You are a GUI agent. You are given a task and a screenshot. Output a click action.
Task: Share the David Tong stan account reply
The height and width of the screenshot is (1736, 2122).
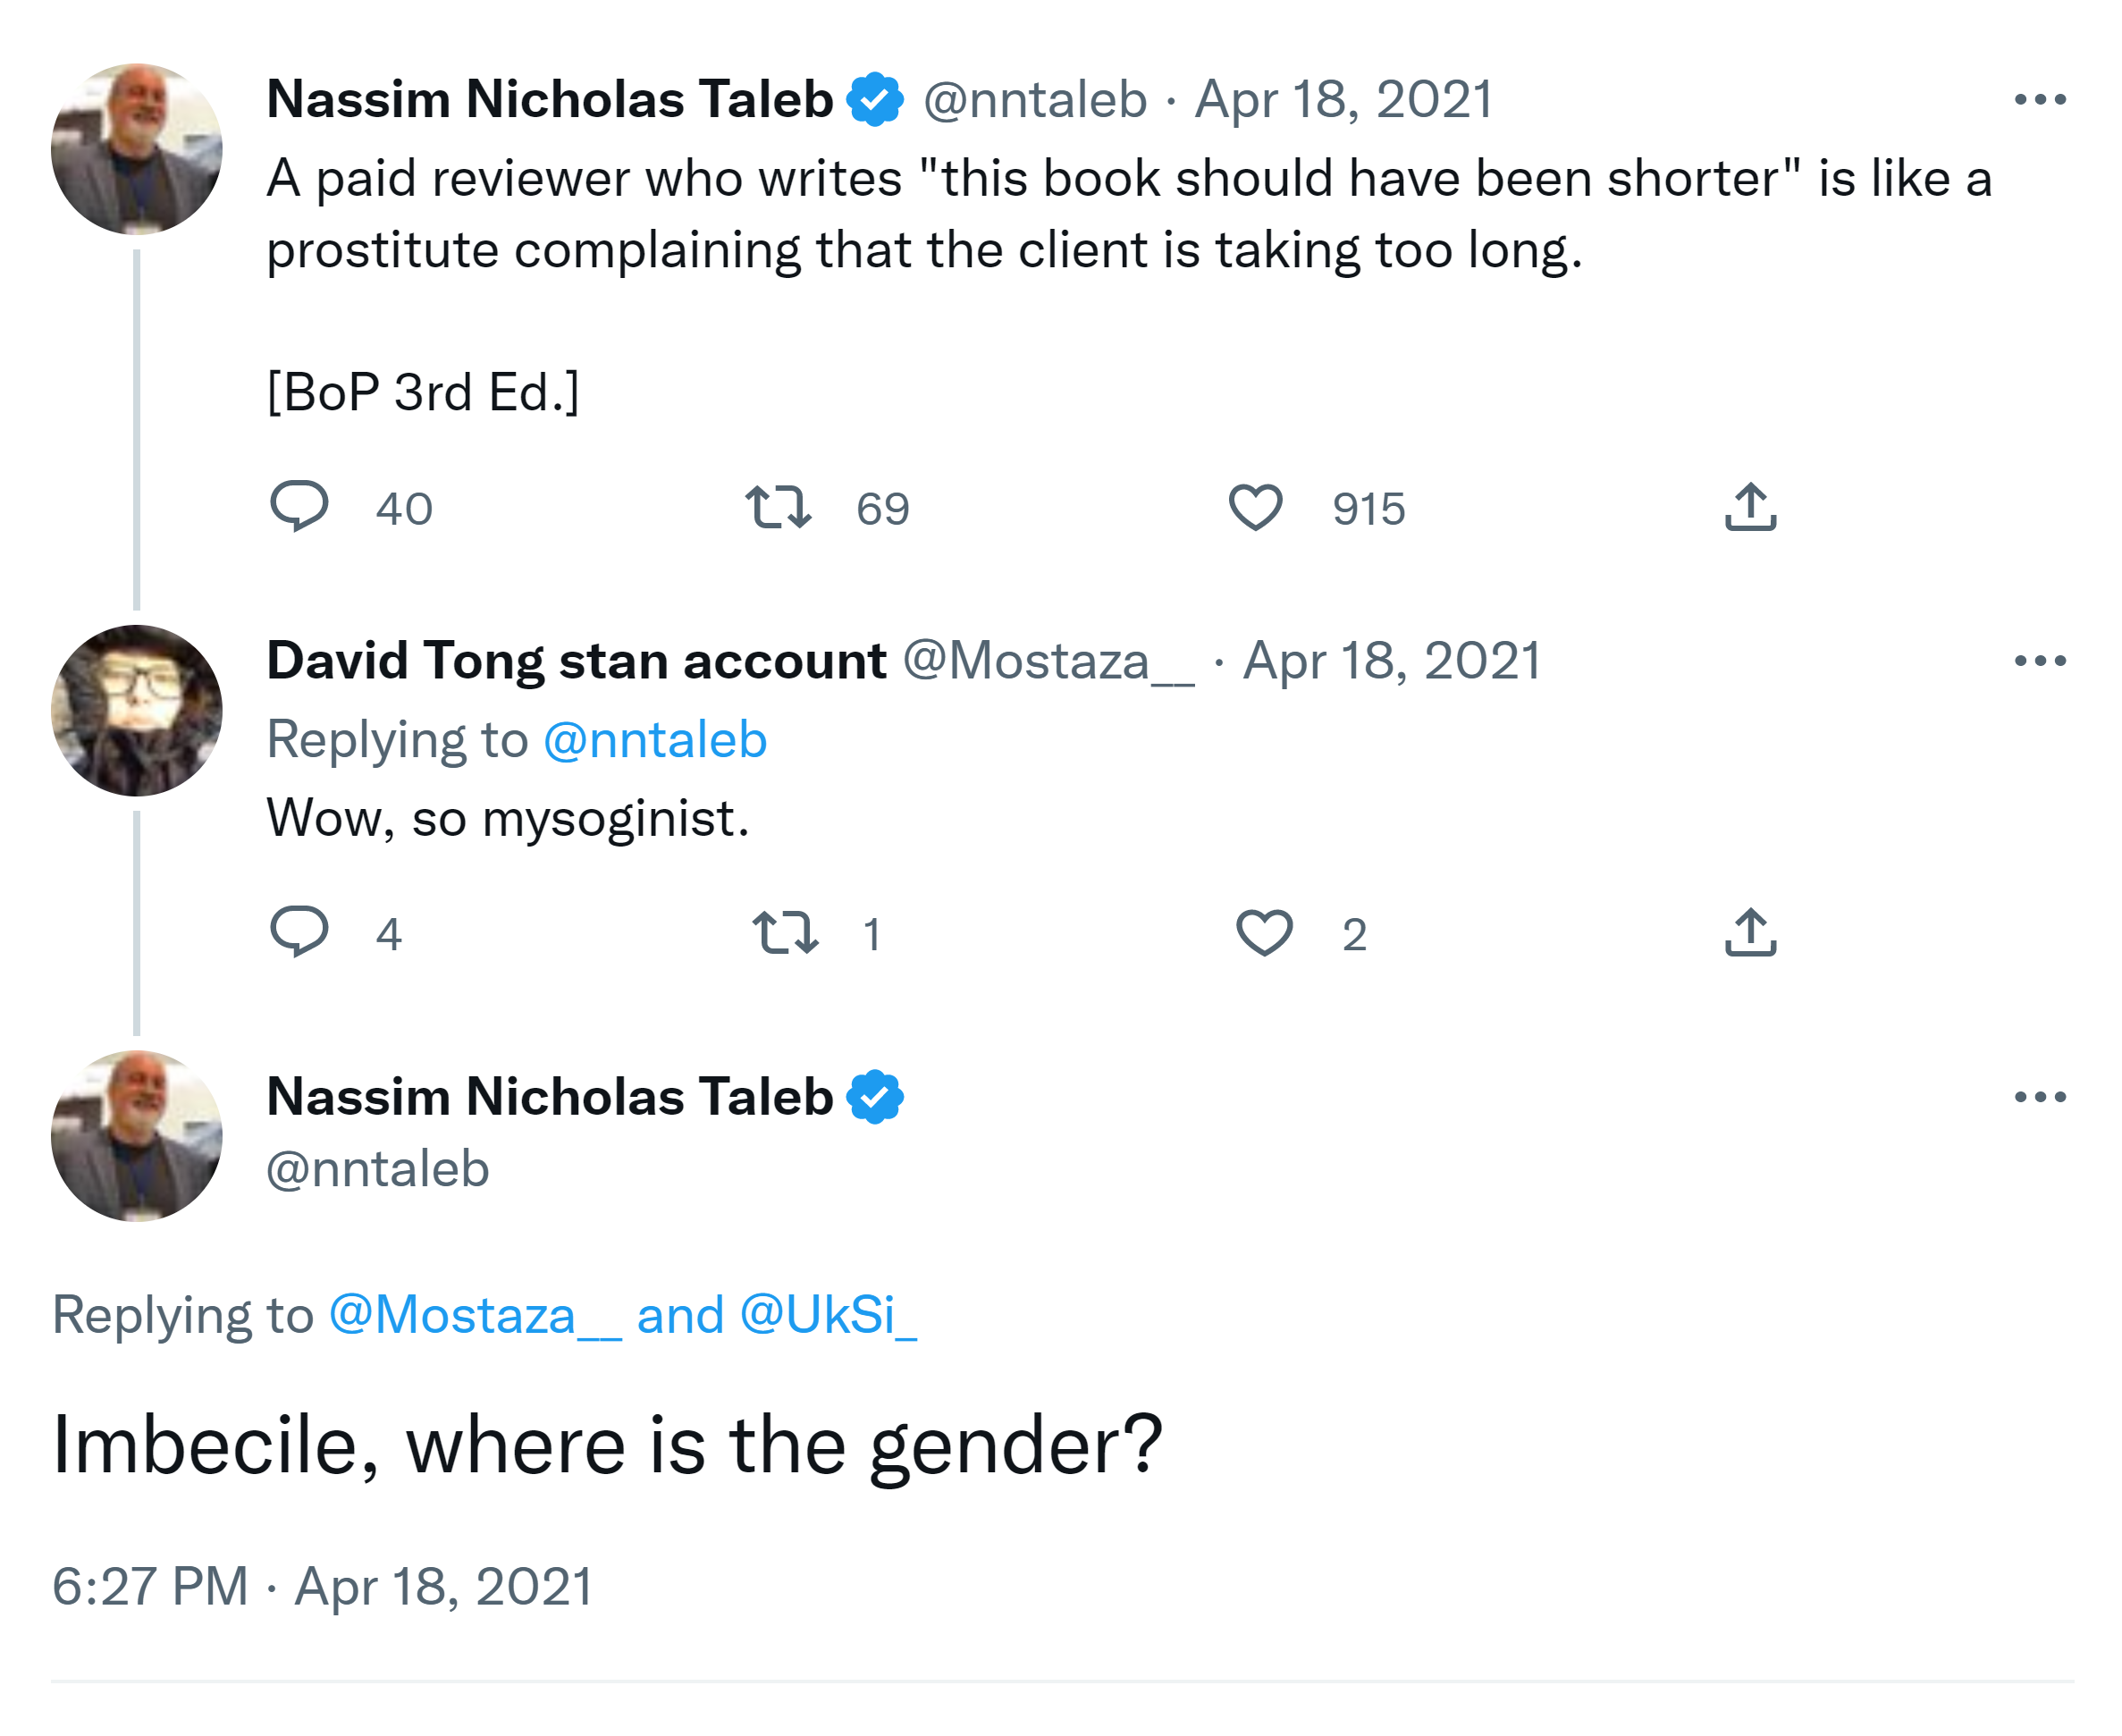[1749, 931]
